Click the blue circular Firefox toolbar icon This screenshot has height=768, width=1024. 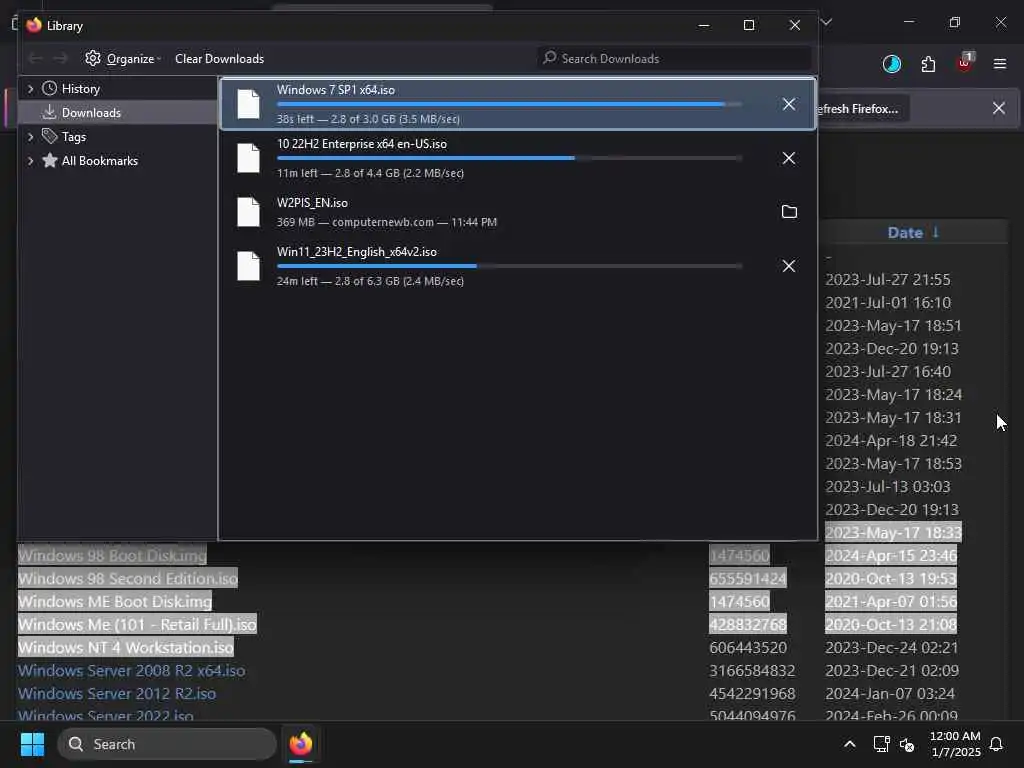point(891,64)
